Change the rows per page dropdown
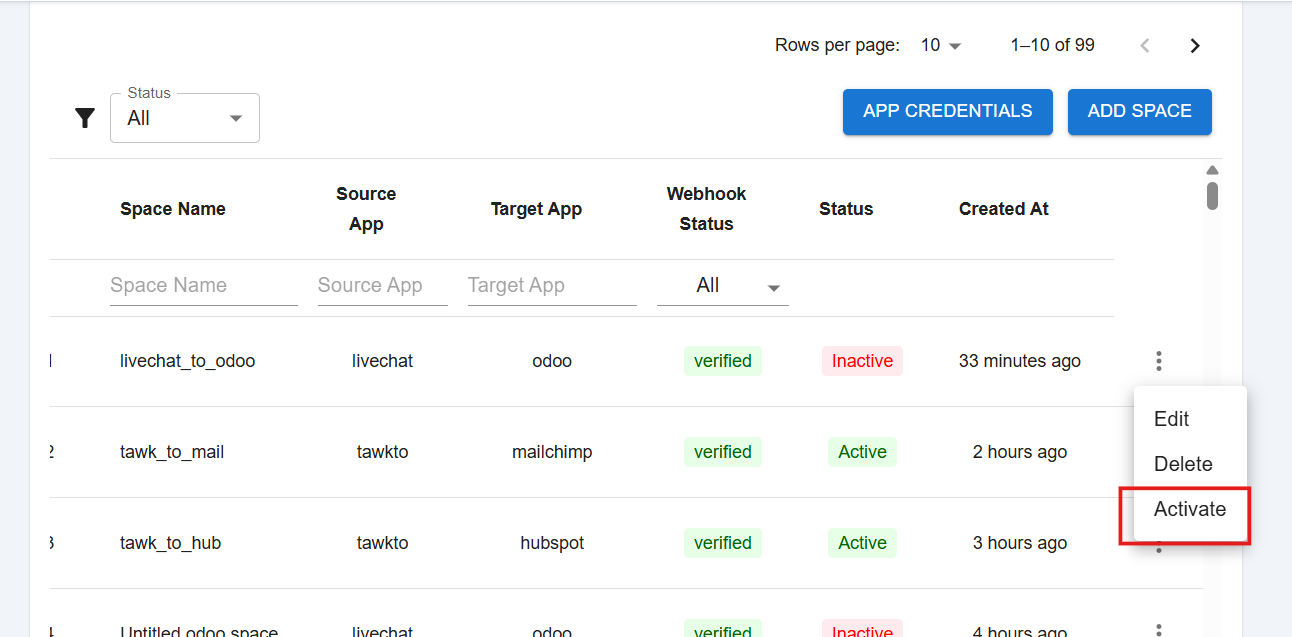This screenshot has width=1292, height=637. (x=940, y=45)
